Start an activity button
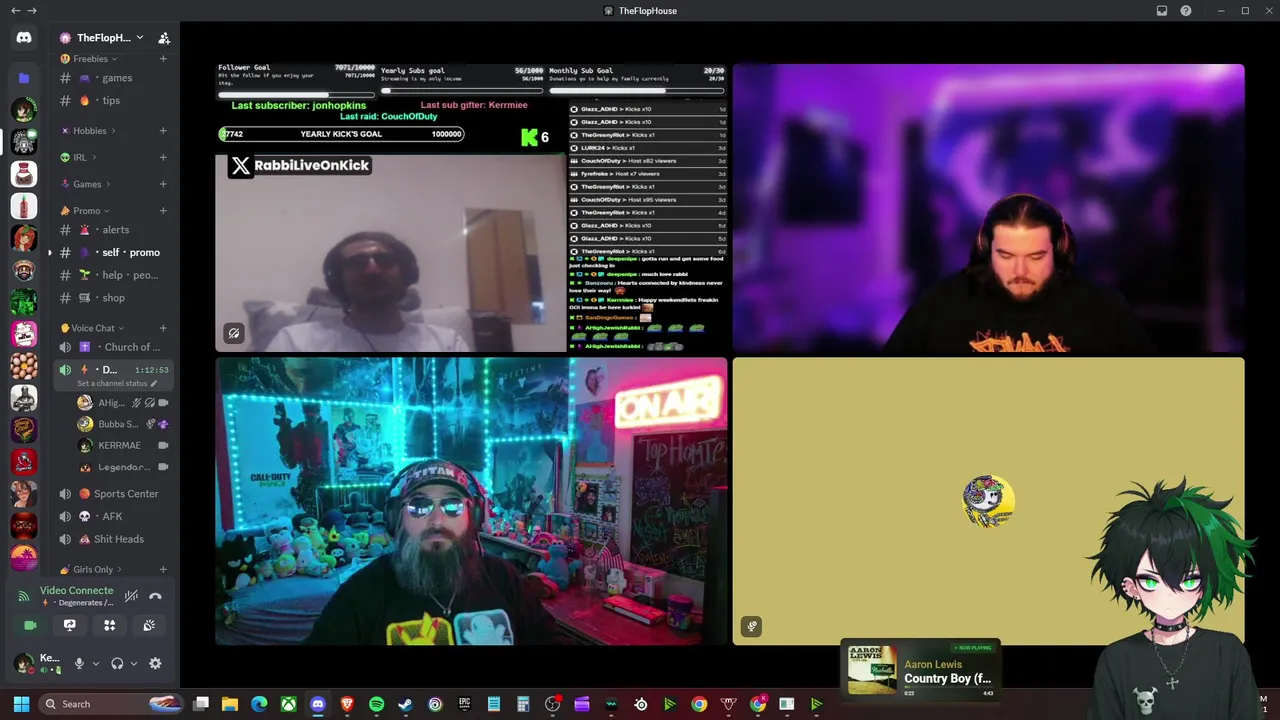 click(110, 625)
